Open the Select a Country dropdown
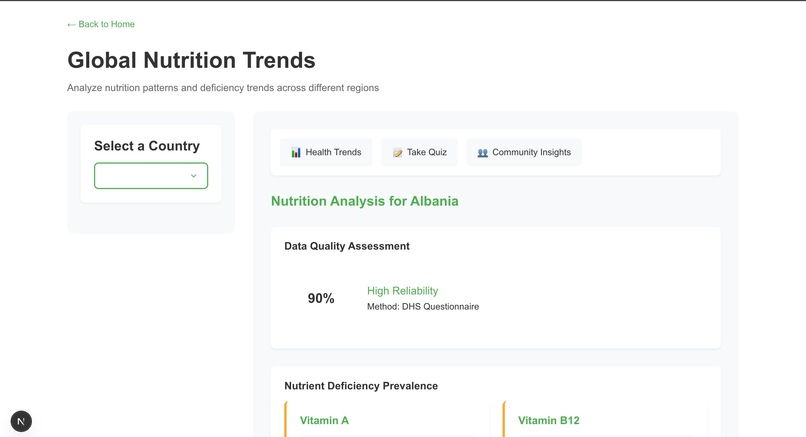 tap(151, 176)
